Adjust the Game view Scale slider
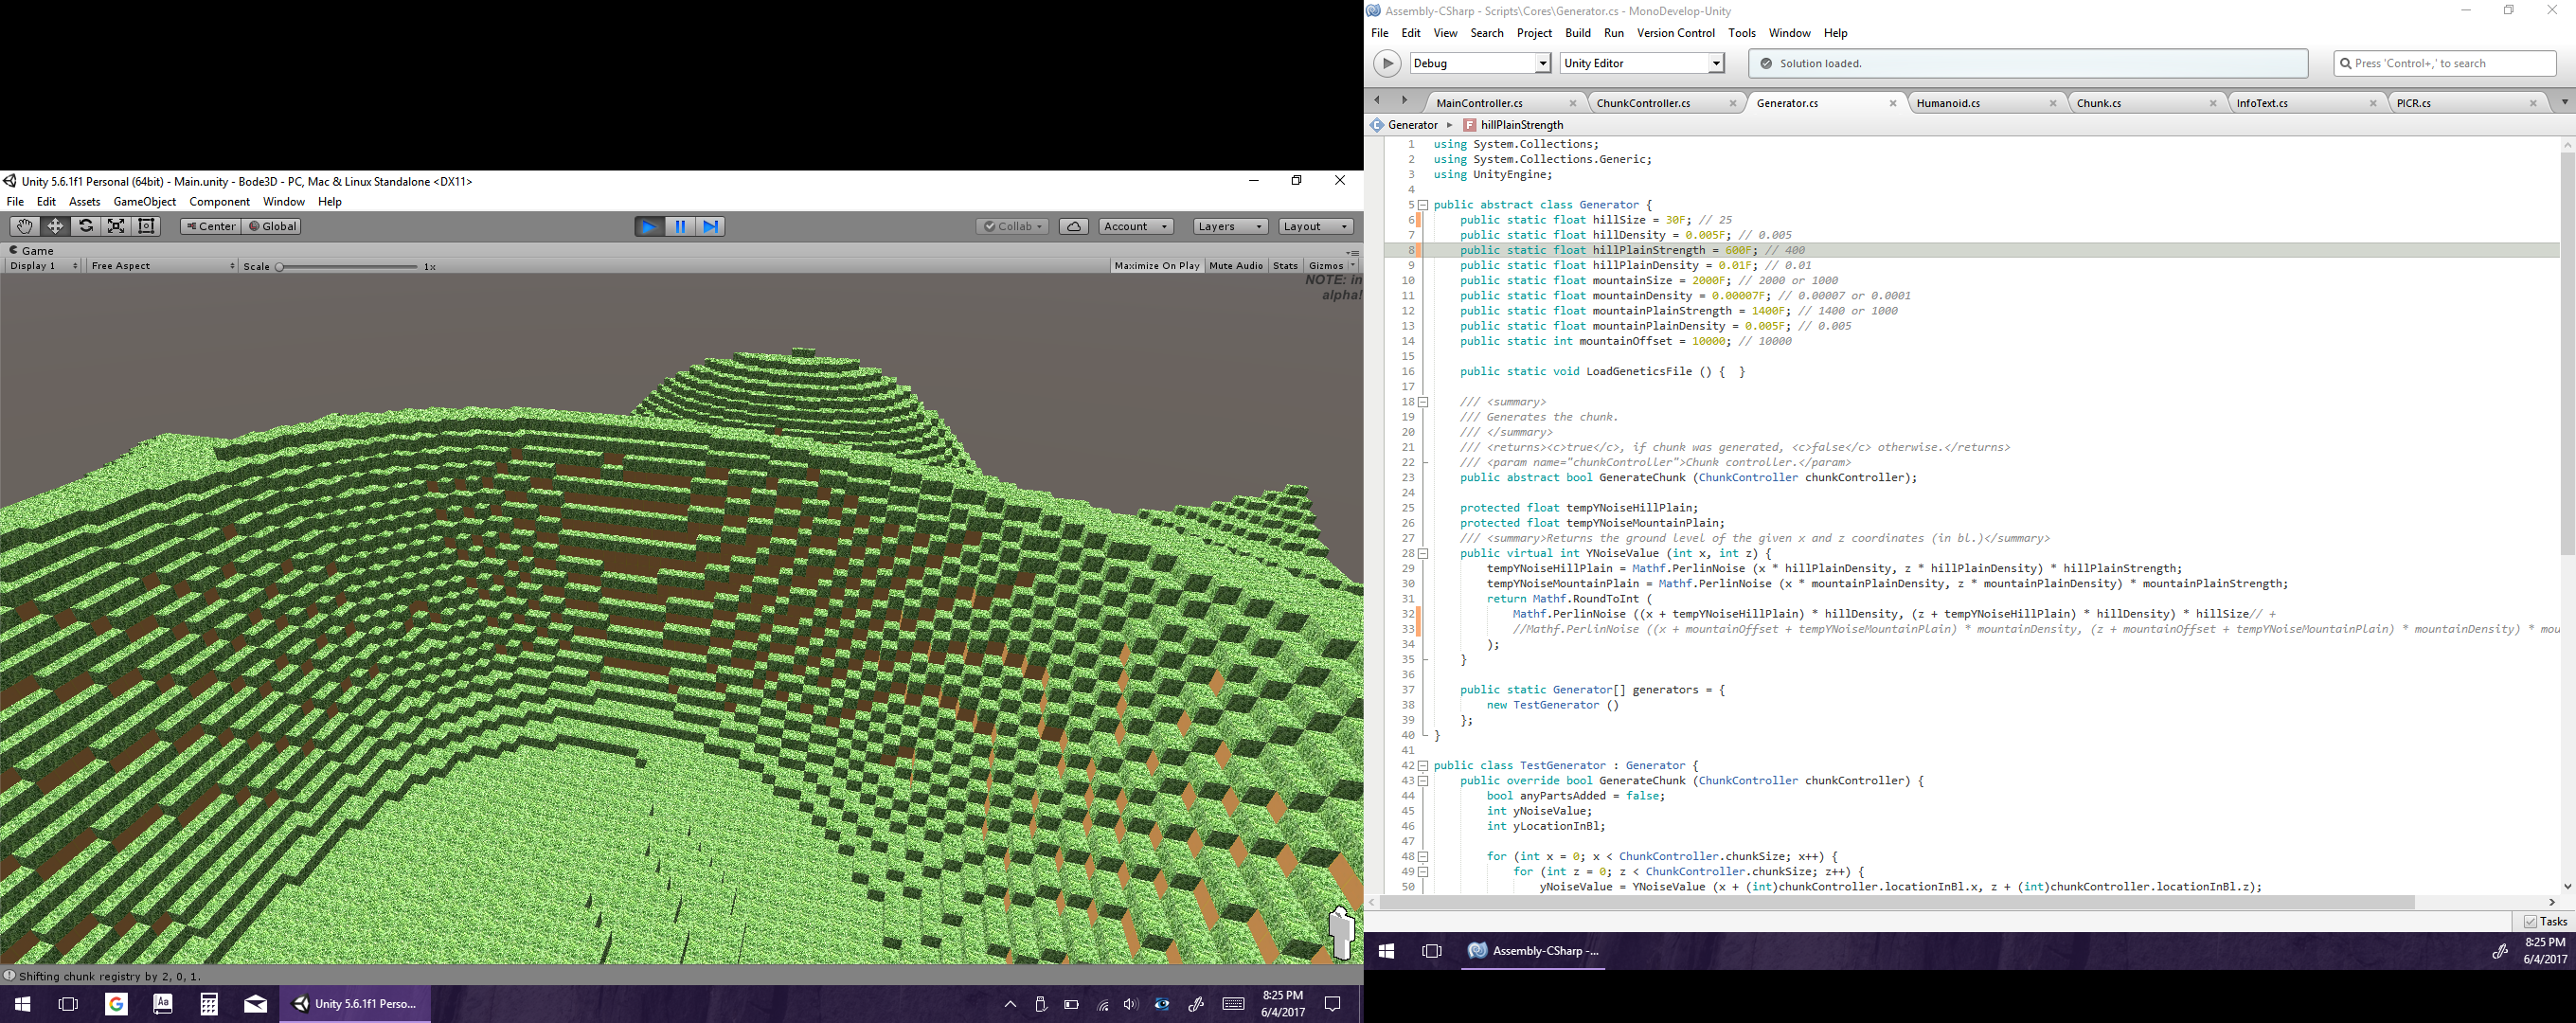Image resolution: width=2576 pixels, height=1023 pixels. point(281,267)
